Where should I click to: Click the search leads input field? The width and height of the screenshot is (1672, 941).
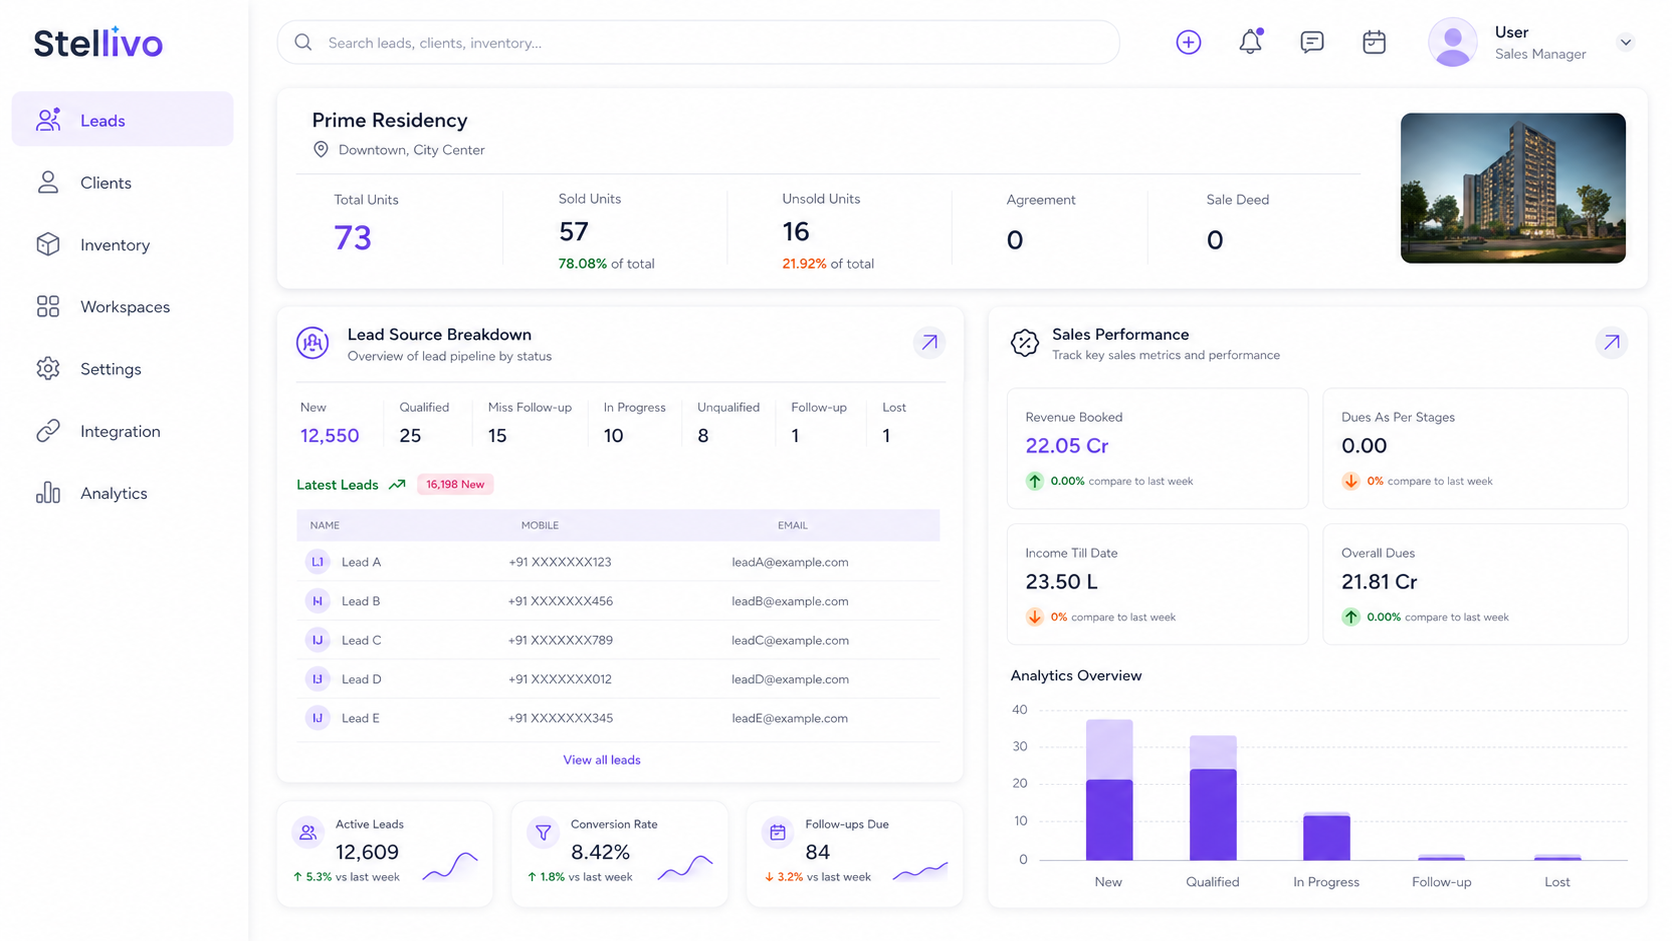pyautogui.click(x=698, y=42)
